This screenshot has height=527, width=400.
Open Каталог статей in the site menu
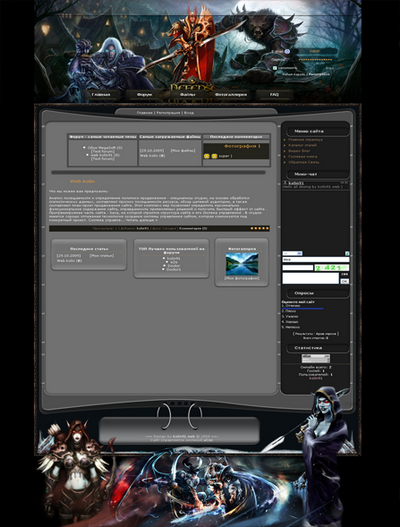[x=302, y=145]
